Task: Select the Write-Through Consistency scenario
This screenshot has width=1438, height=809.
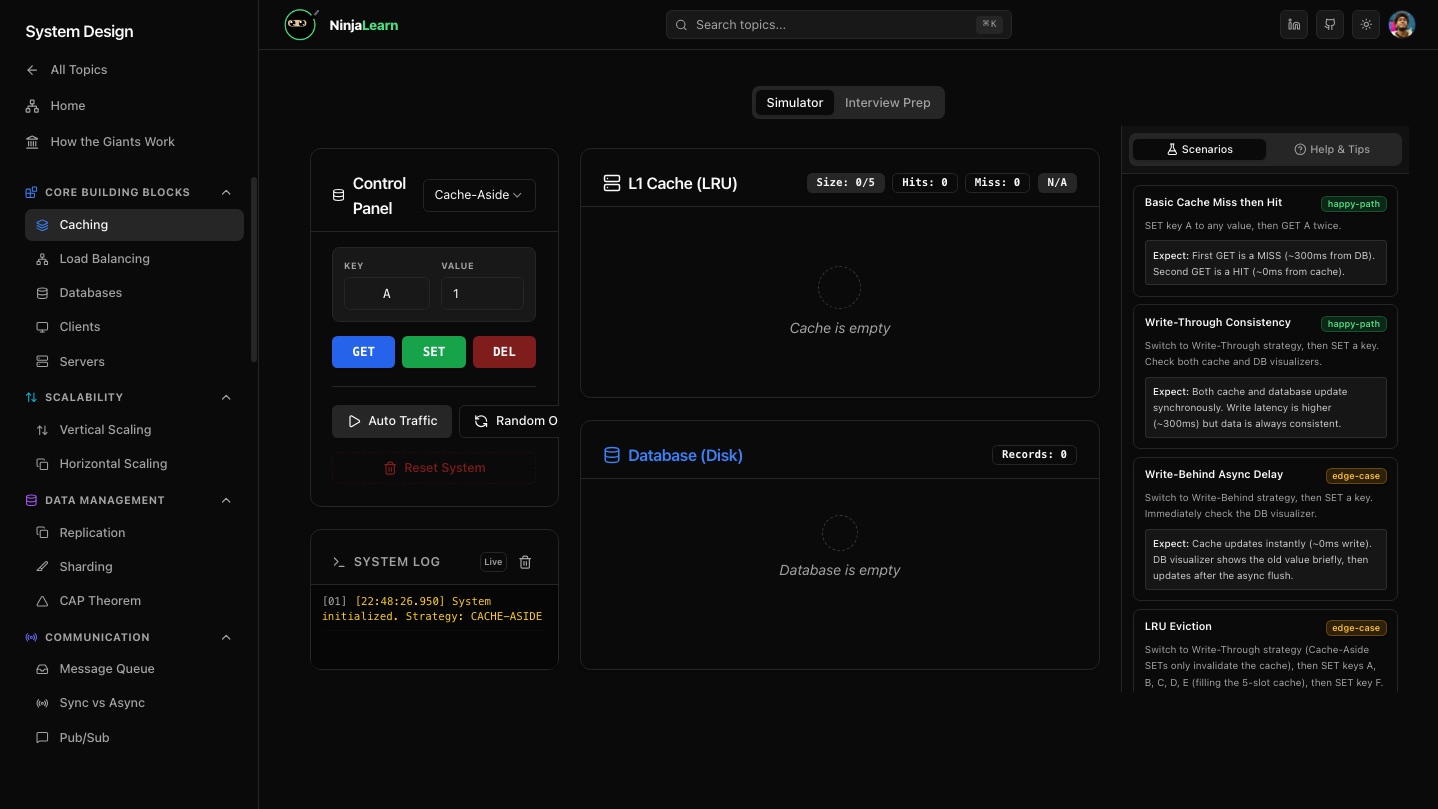Action: [1265, 377]
